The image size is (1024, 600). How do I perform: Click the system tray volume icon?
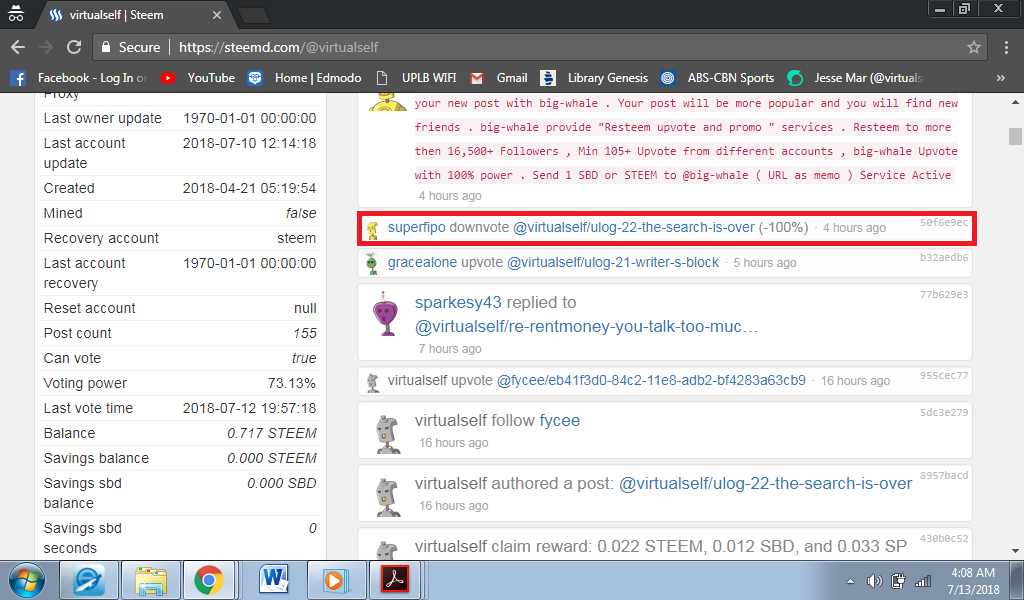click(x=874, y=580)
